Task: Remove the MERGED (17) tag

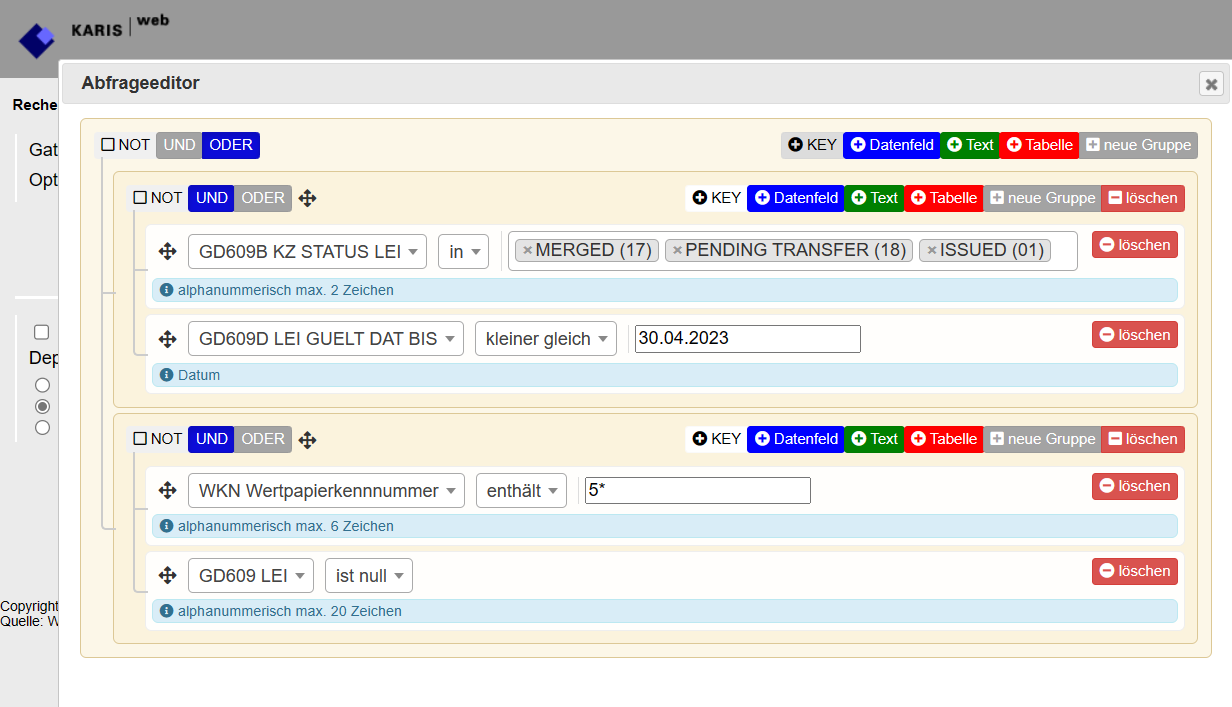Action: point(528,251)
